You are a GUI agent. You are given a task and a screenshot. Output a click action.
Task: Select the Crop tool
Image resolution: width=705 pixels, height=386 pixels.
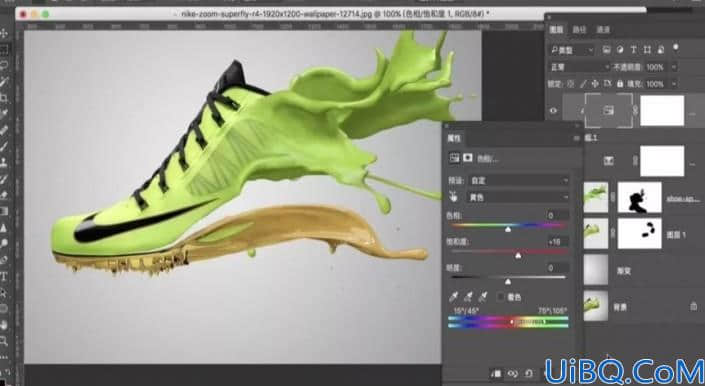pos(4,97)
